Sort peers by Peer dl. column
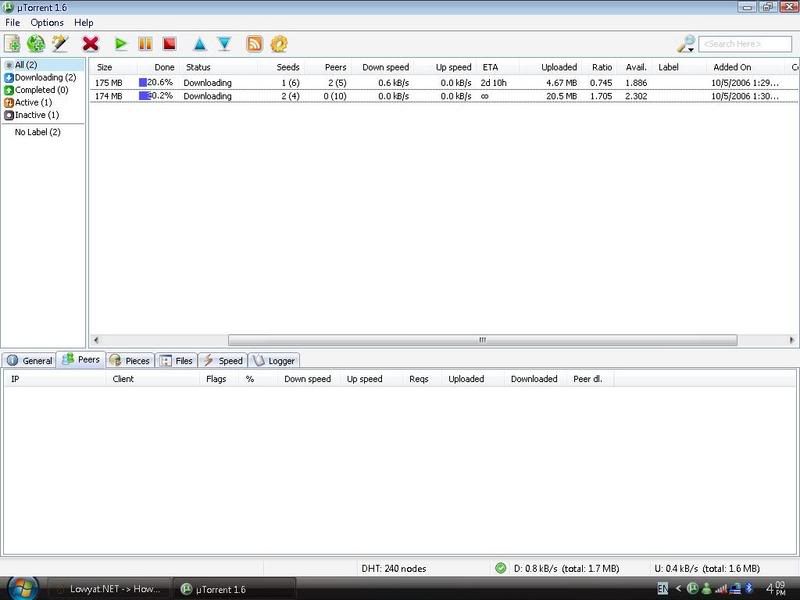The image size is (800, 600). pyautogui.click(x=588, y=379)
